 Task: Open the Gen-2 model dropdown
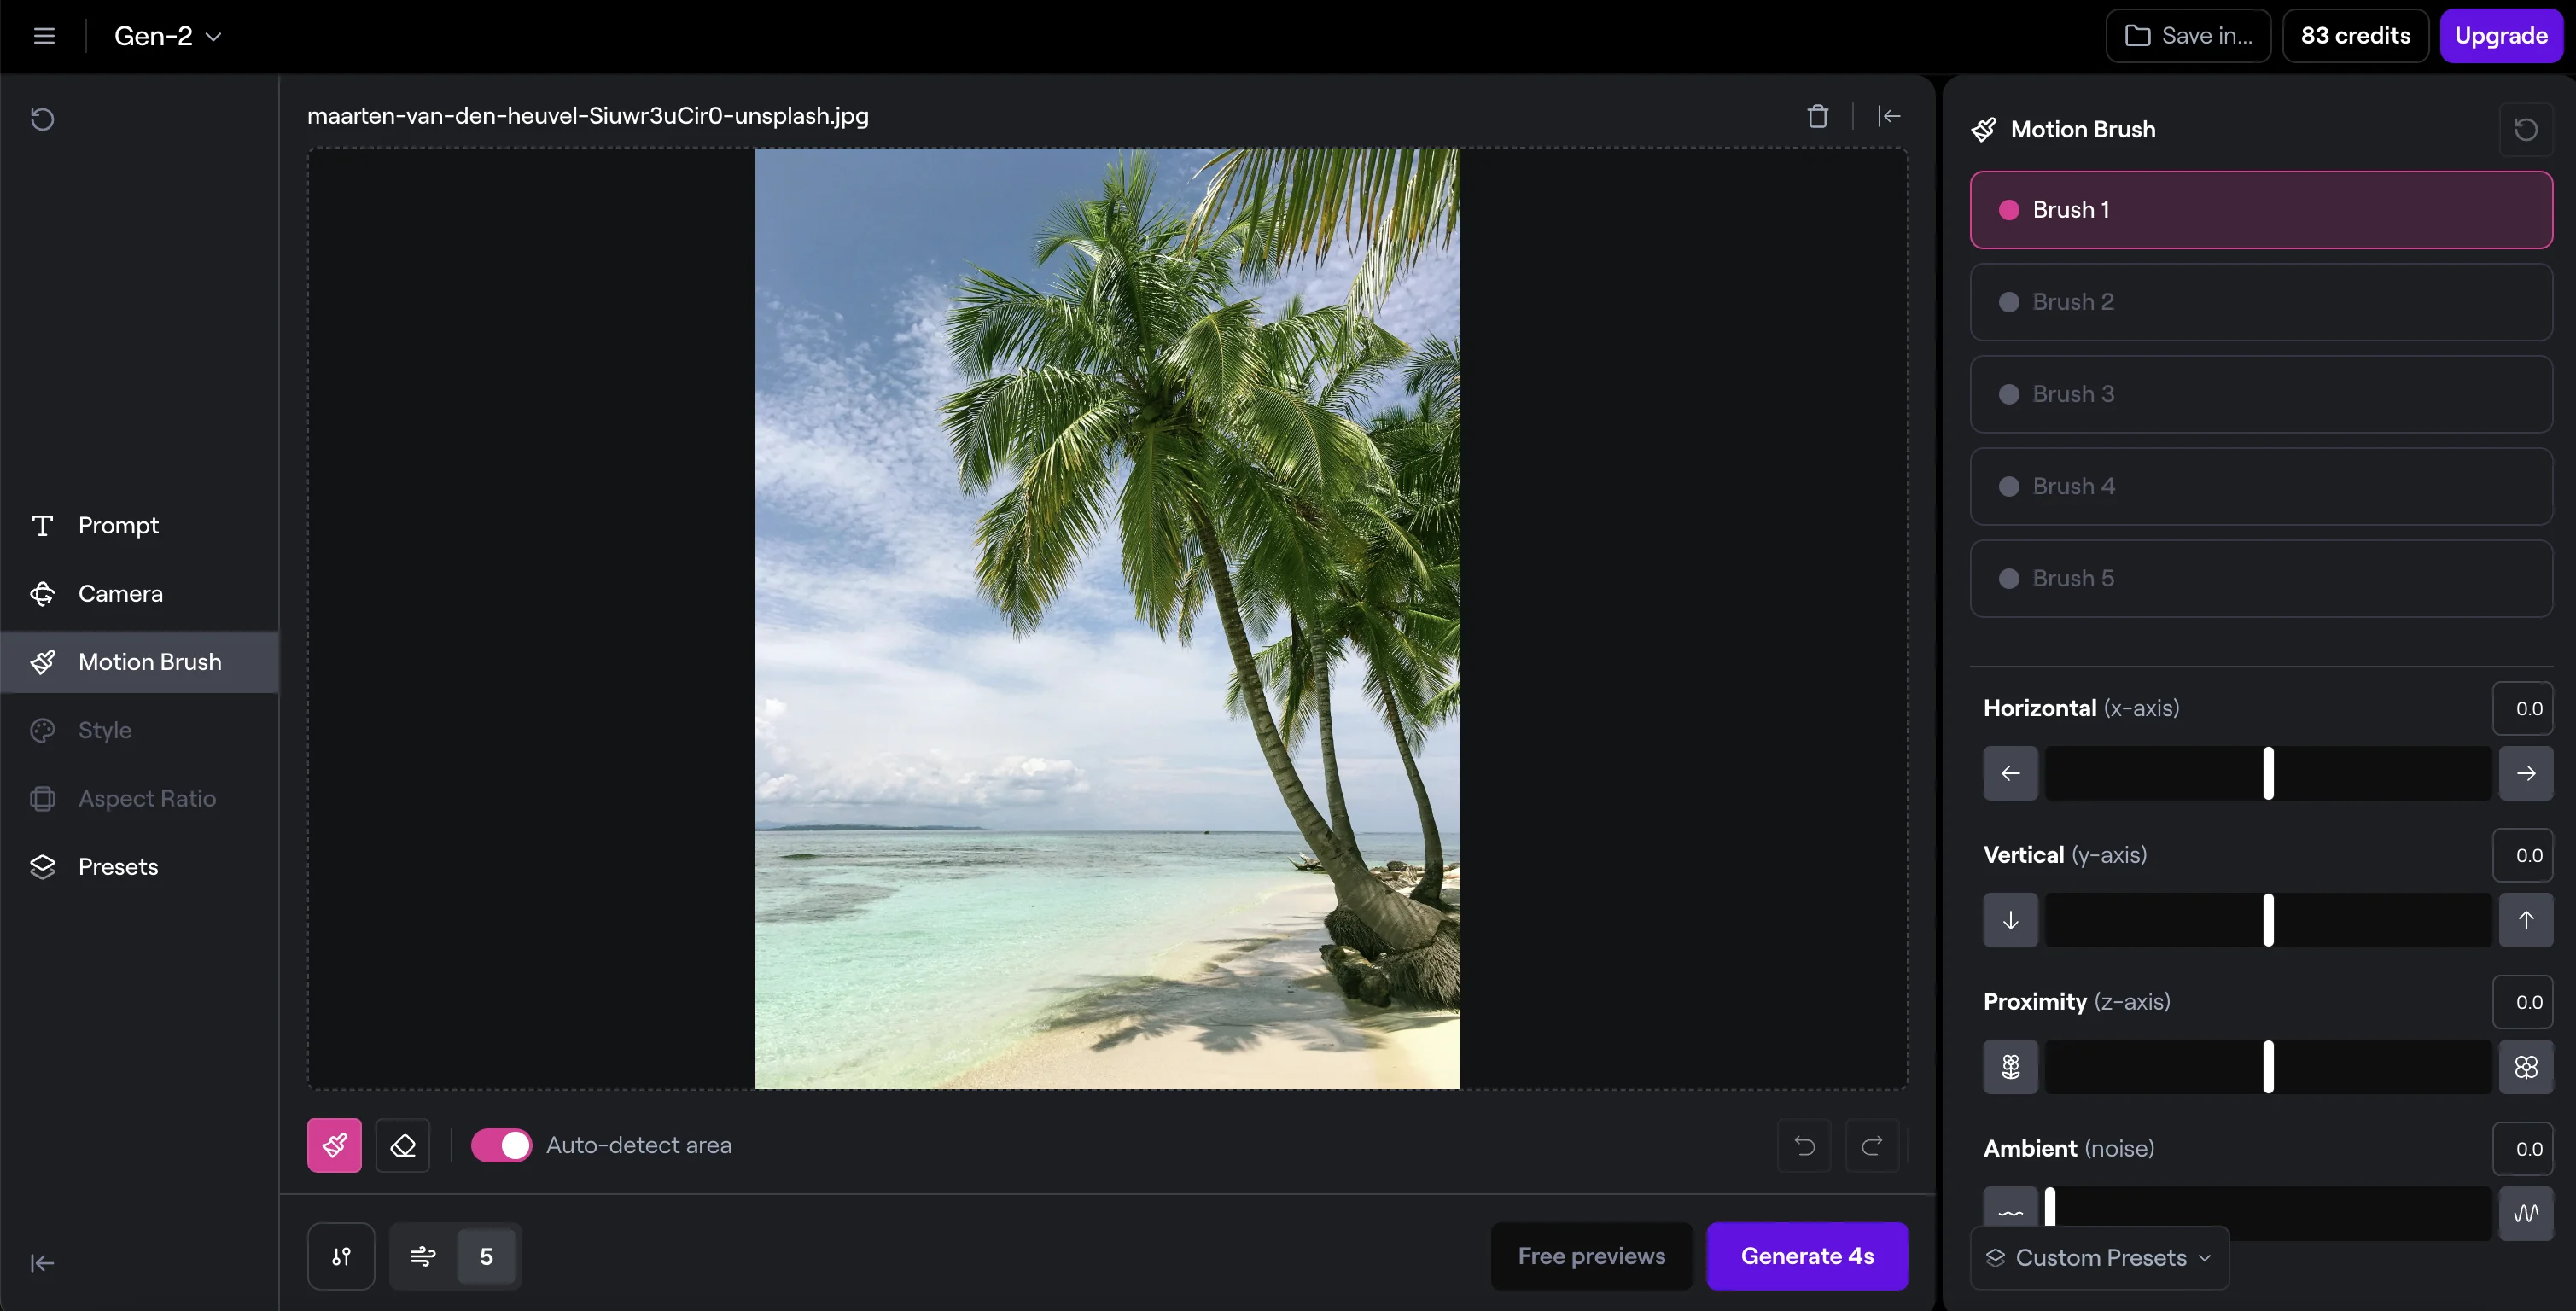[x=167, y=36]
